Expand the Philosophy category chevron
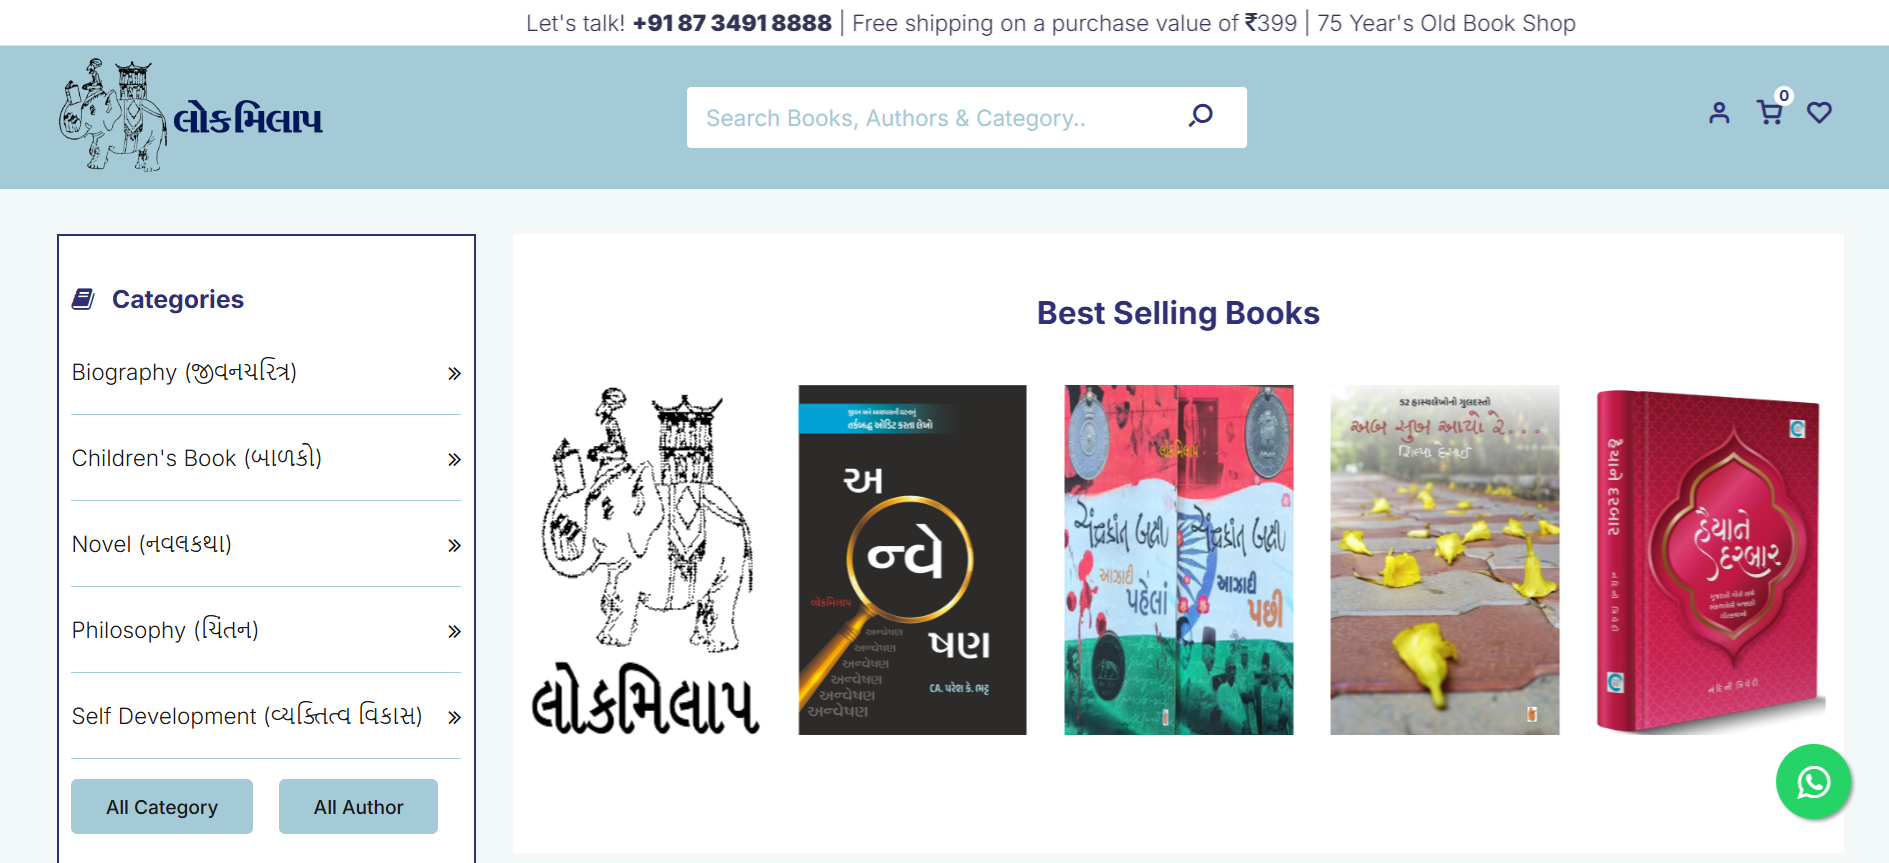 pyautogui.click(x=454, y=631)
